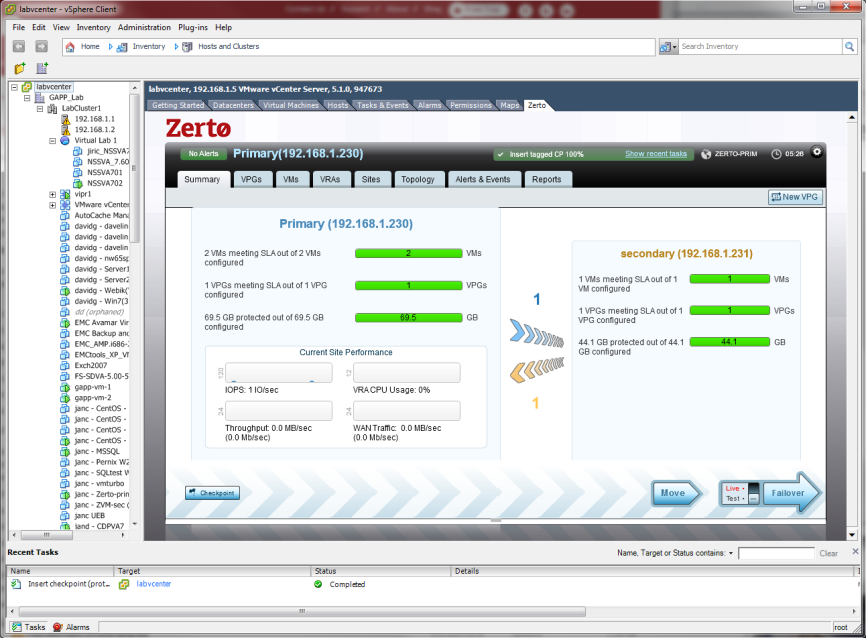This screenshot has width=866, height=638.
Task: Click the Move button
Action: pyautogui.click(x=676, y=493)
